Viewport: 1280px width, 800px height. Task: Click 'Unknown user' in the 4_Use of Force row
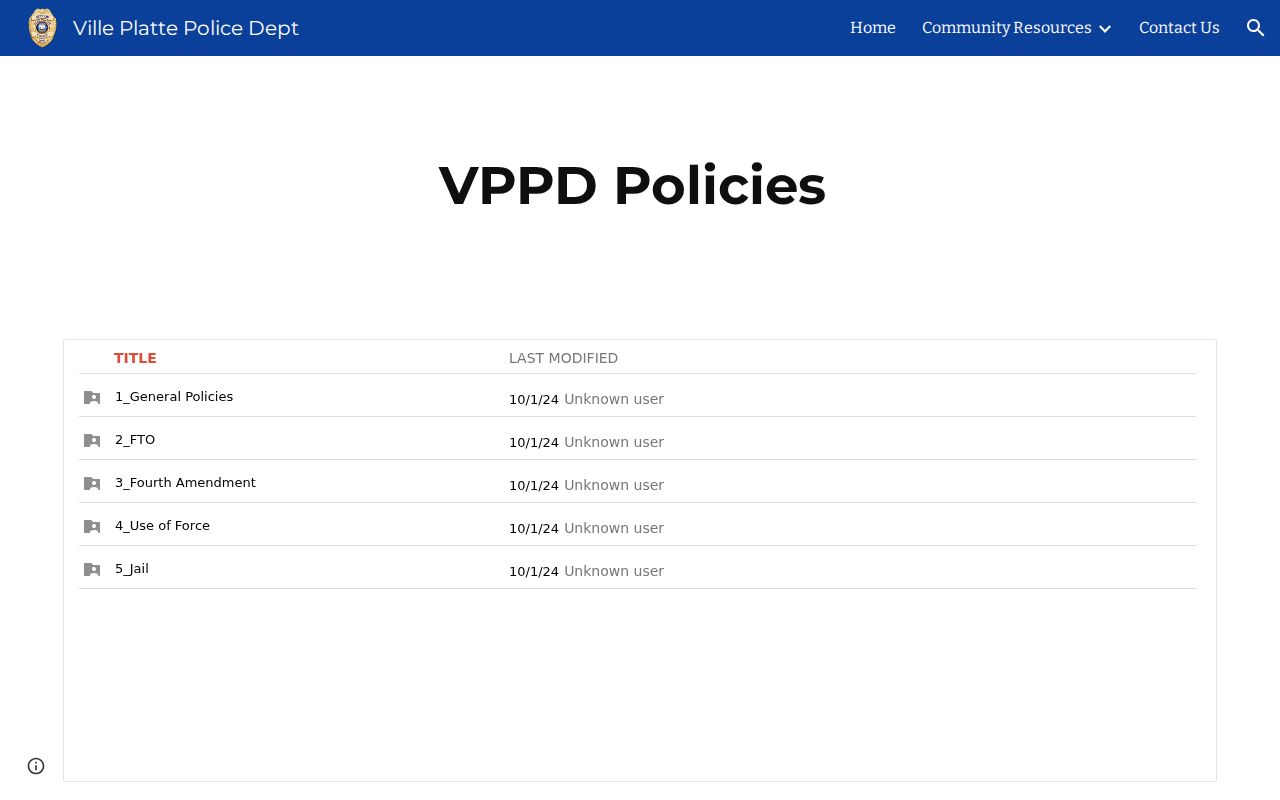pos(614,528)
